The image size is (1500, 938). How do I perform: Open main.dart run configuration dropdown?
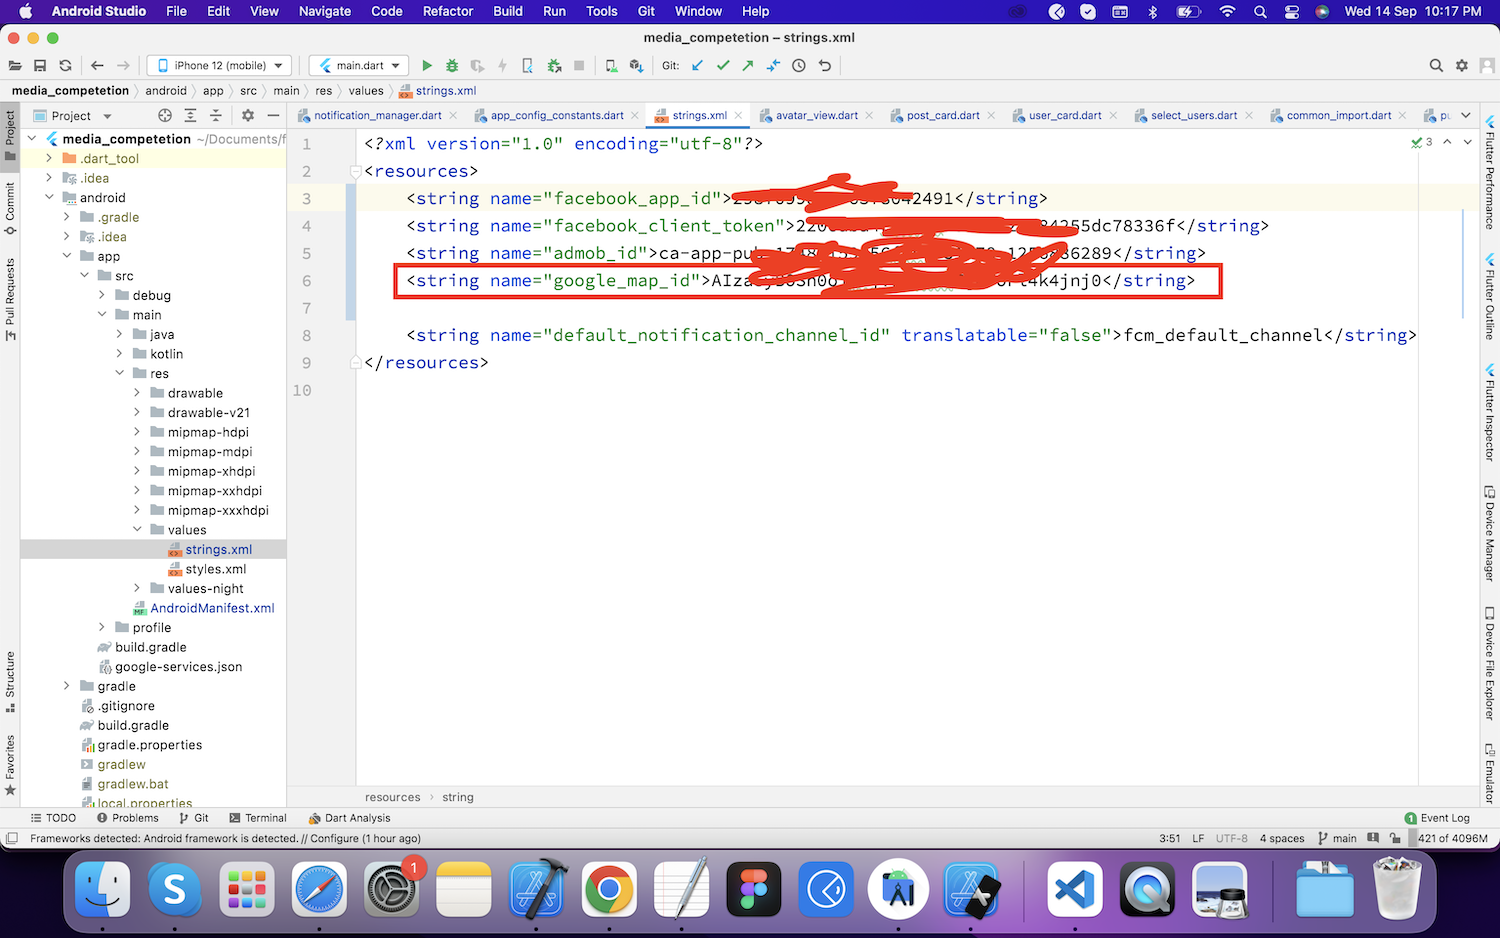coord(359,66)
